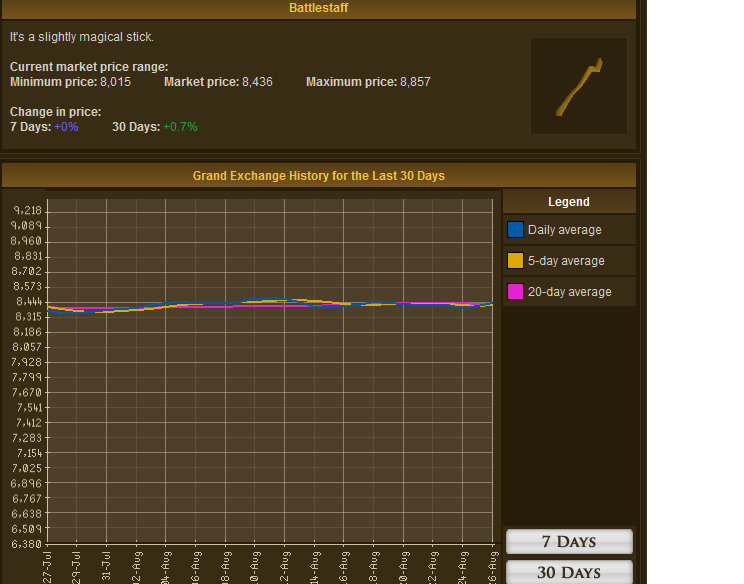Click the magenta 20-day average swatch
The width and height of the screenshot is (744, 584).
(515, 291)
